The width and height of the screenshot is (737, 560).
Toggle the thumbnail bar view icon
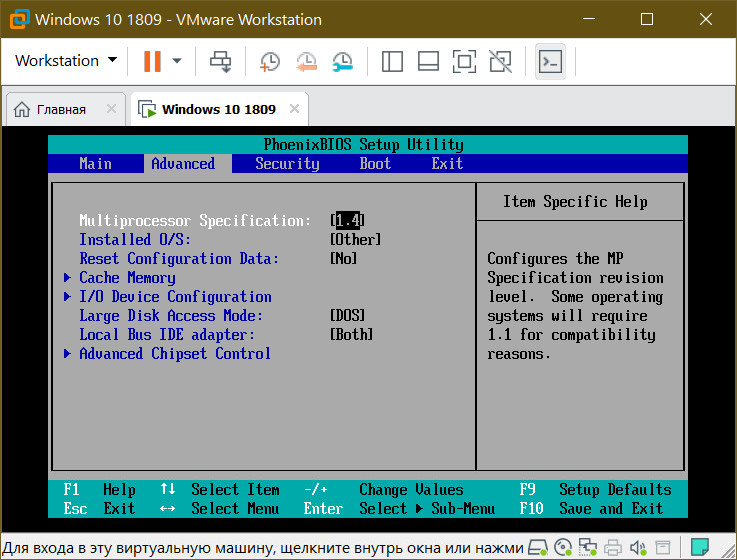[428, 61]
